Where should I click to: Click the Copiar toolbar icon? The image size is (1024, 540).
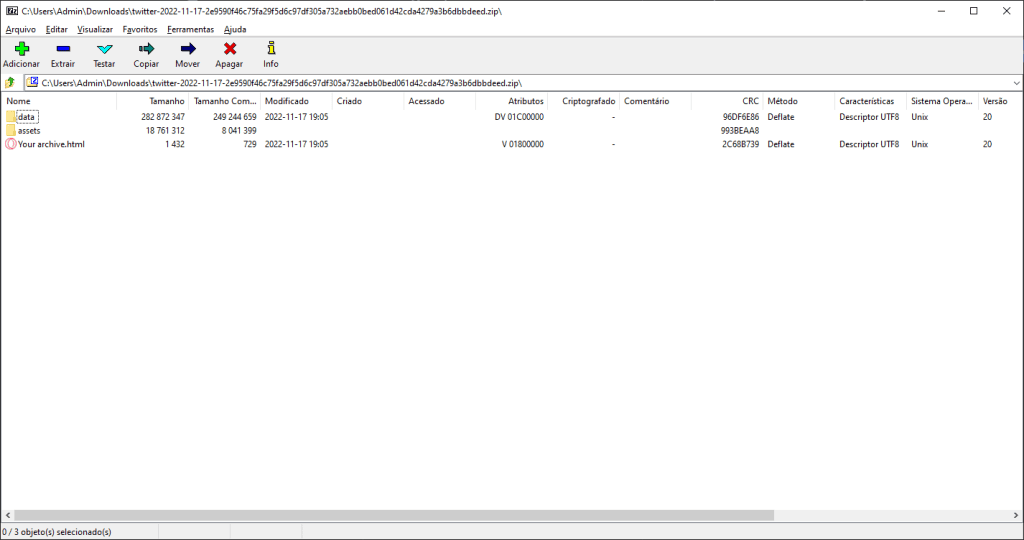(146, 49)
